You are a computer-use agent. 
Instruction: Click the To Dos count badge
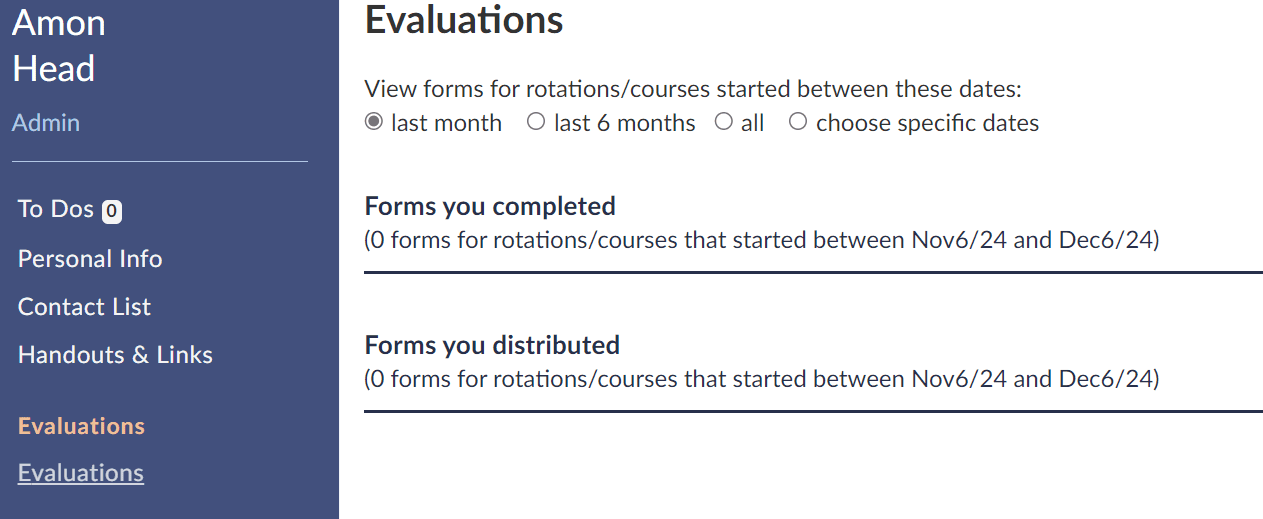pyautogui.click(x=112, y=211)
